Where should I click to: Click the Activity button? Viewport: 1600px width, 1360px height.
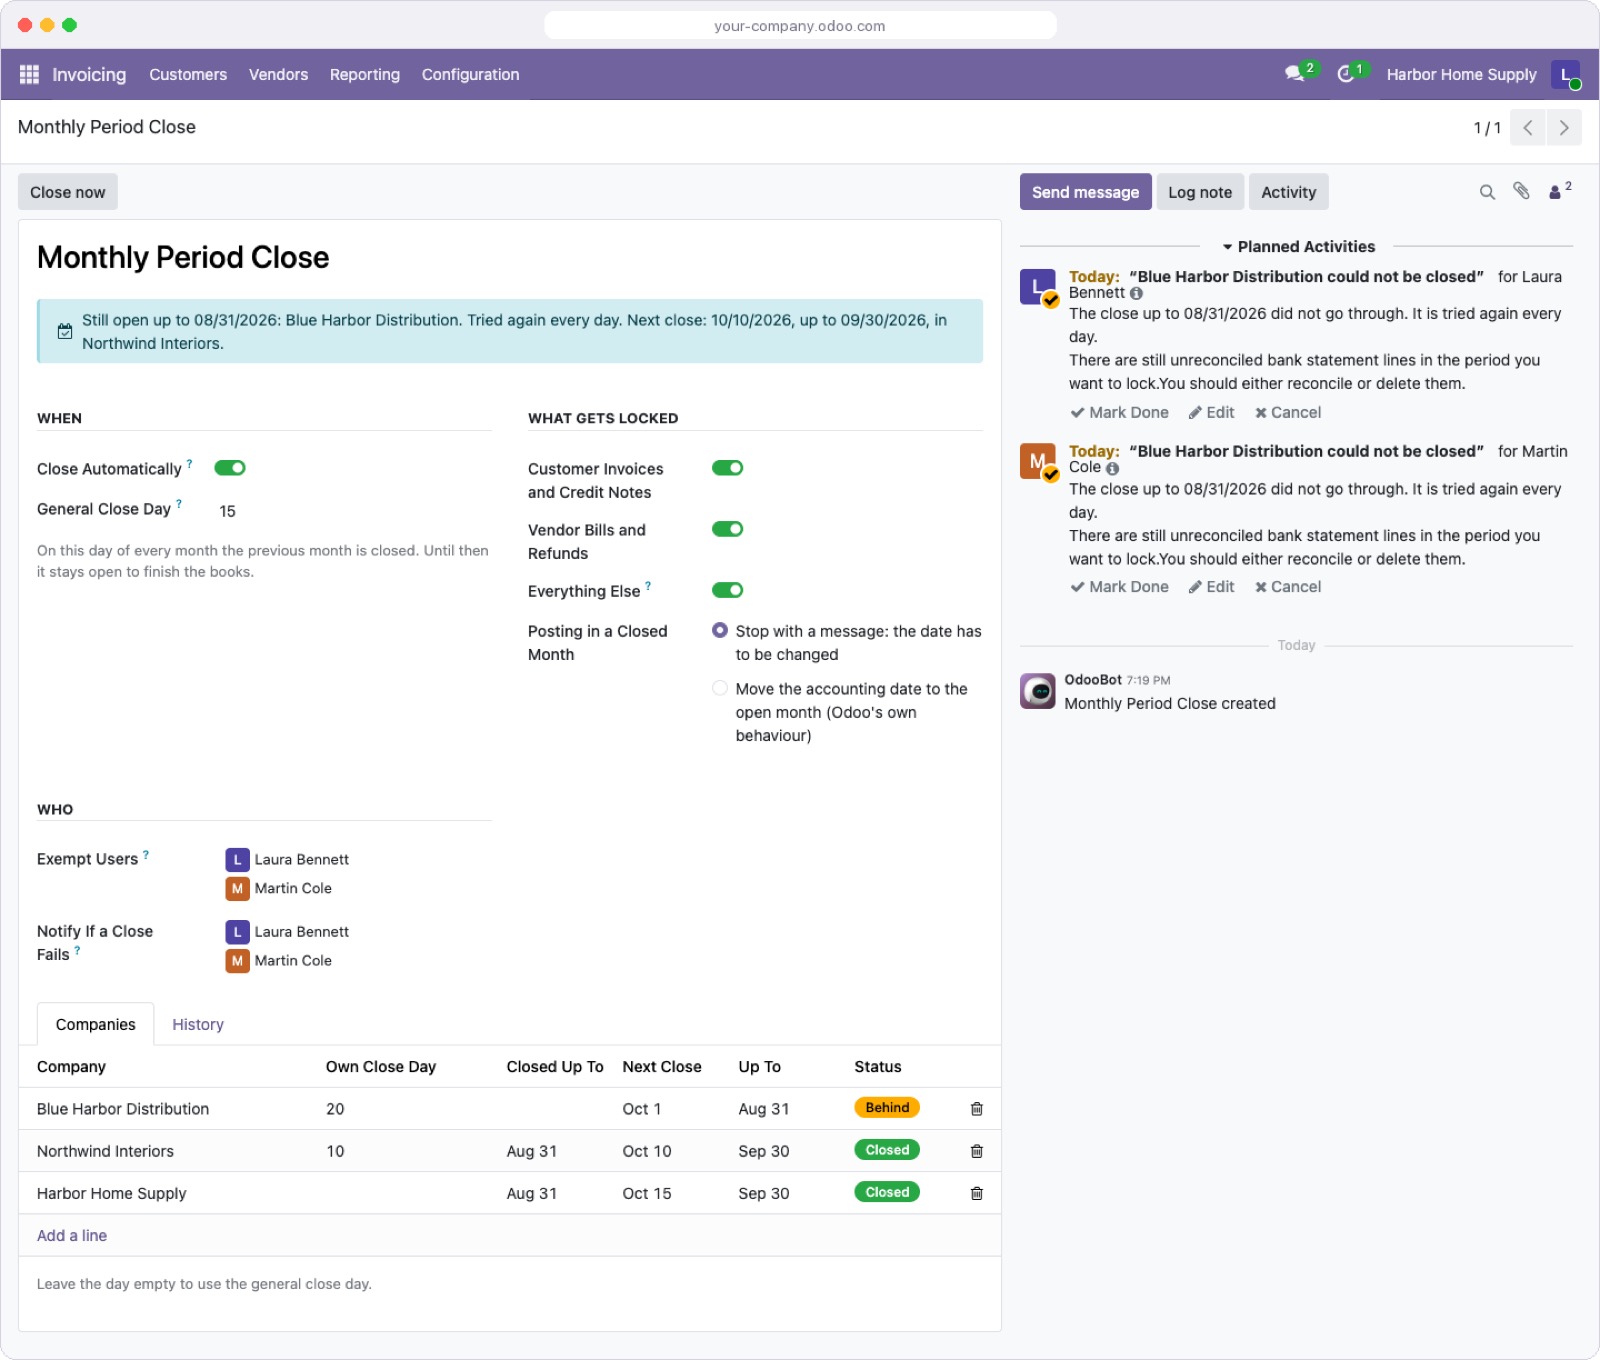pos(1288,192)
